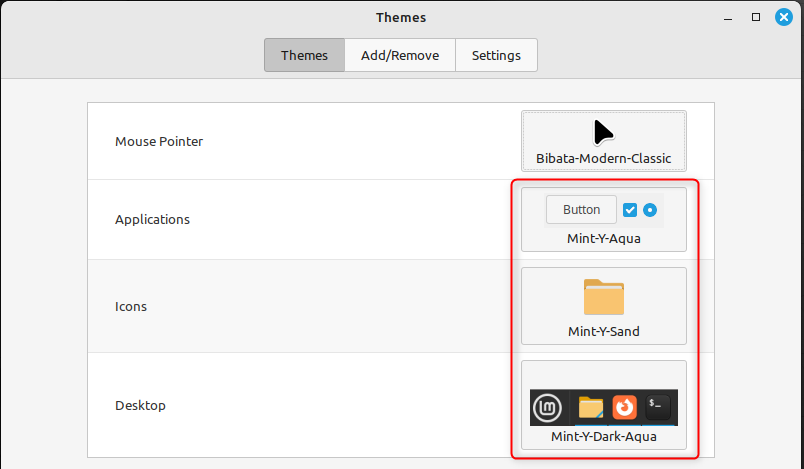Open the Bibata-Modern-Classic mouse pointer chooser
Viewport: 804px width, 469px height.
(x=604, y=141)
